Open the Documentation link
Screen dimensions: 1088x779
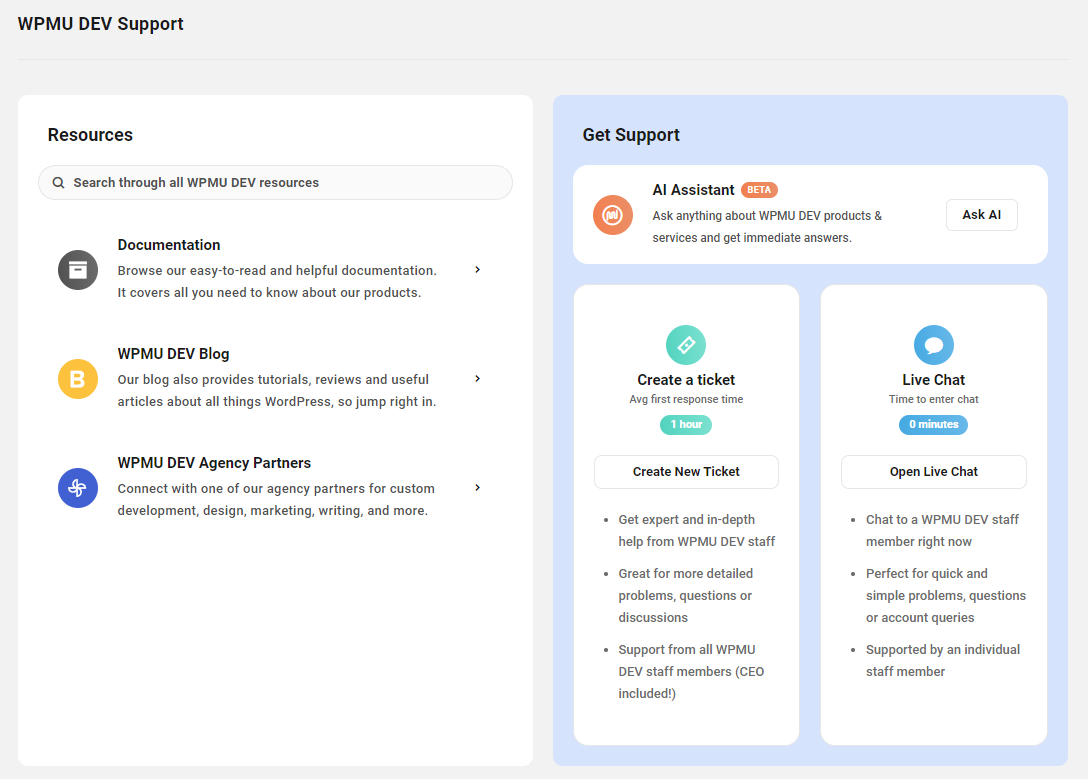click(x=168, y=244)
